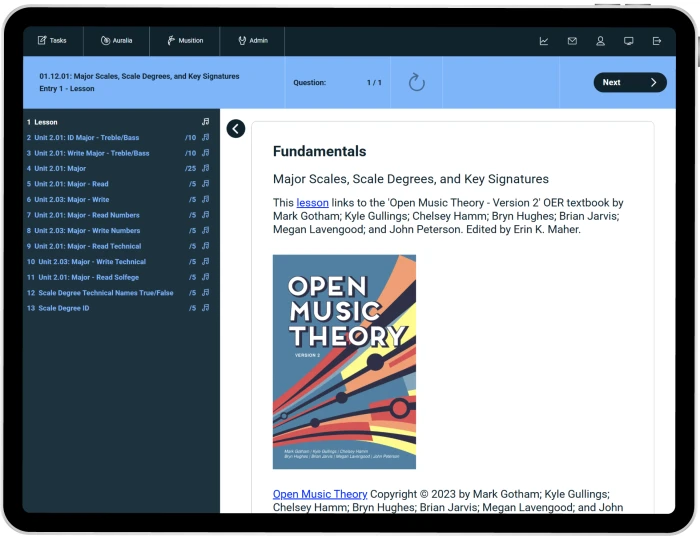Screen dimensions: 700x536
Task: Open the messages envelope icon
Action: coord(572,41)
